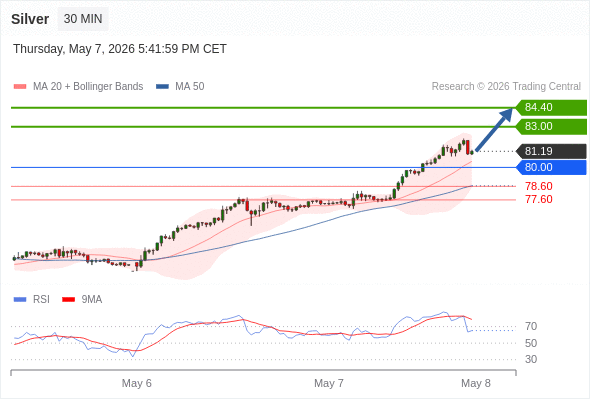This screenshot has width=590, height=400.
Task: Click the Silver instrument title
Action: pos(30,19)
